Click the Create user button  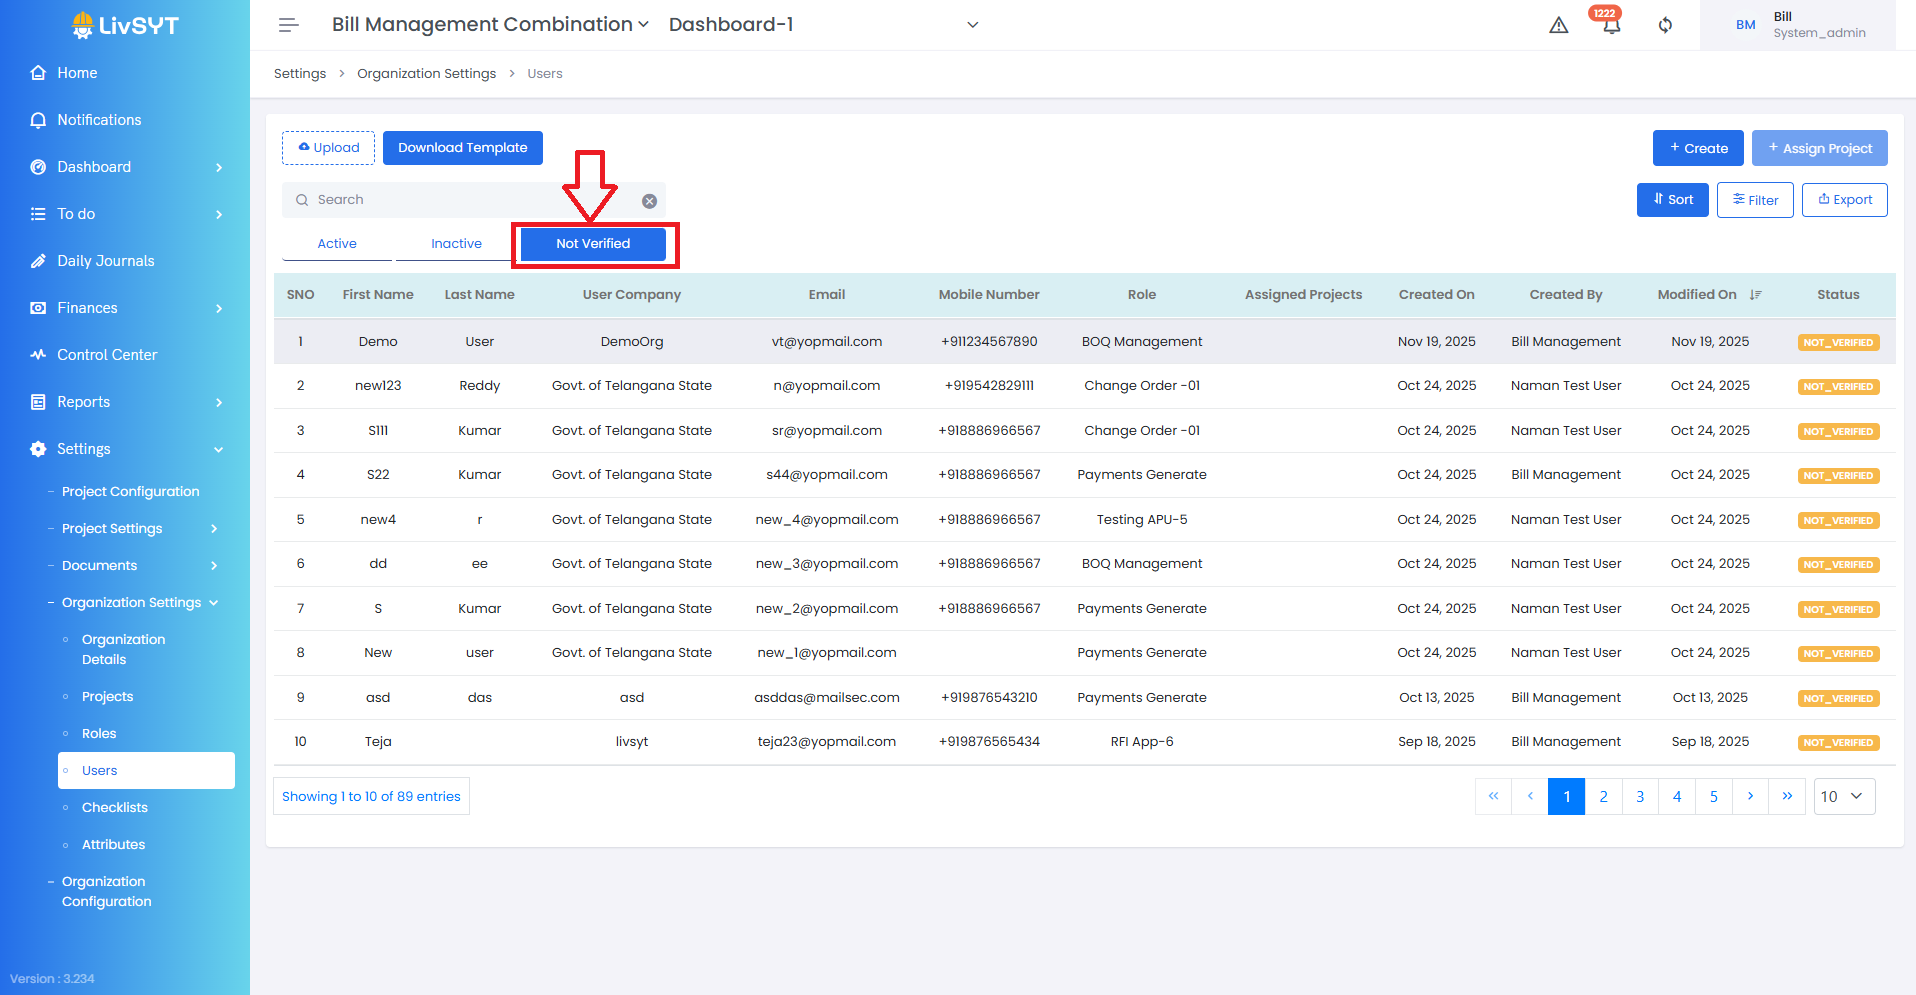click(1697, 148)
